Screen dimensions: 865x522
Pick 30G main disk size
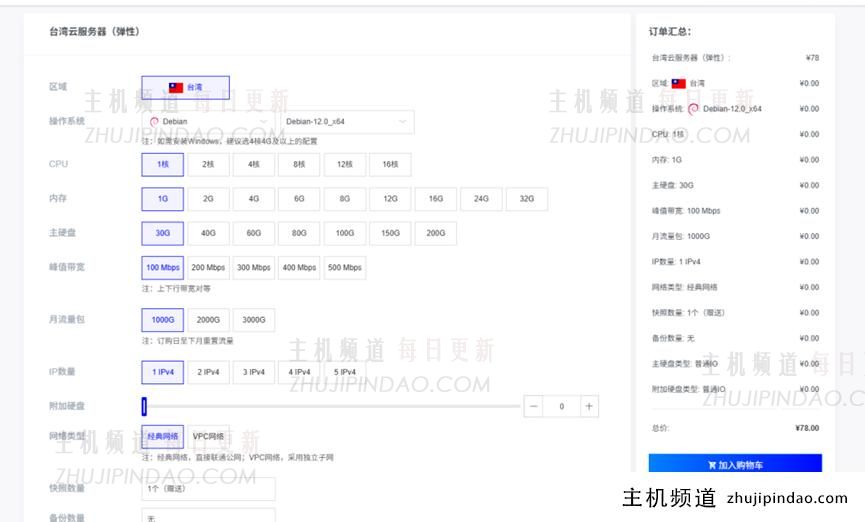[x=163, y=233]
